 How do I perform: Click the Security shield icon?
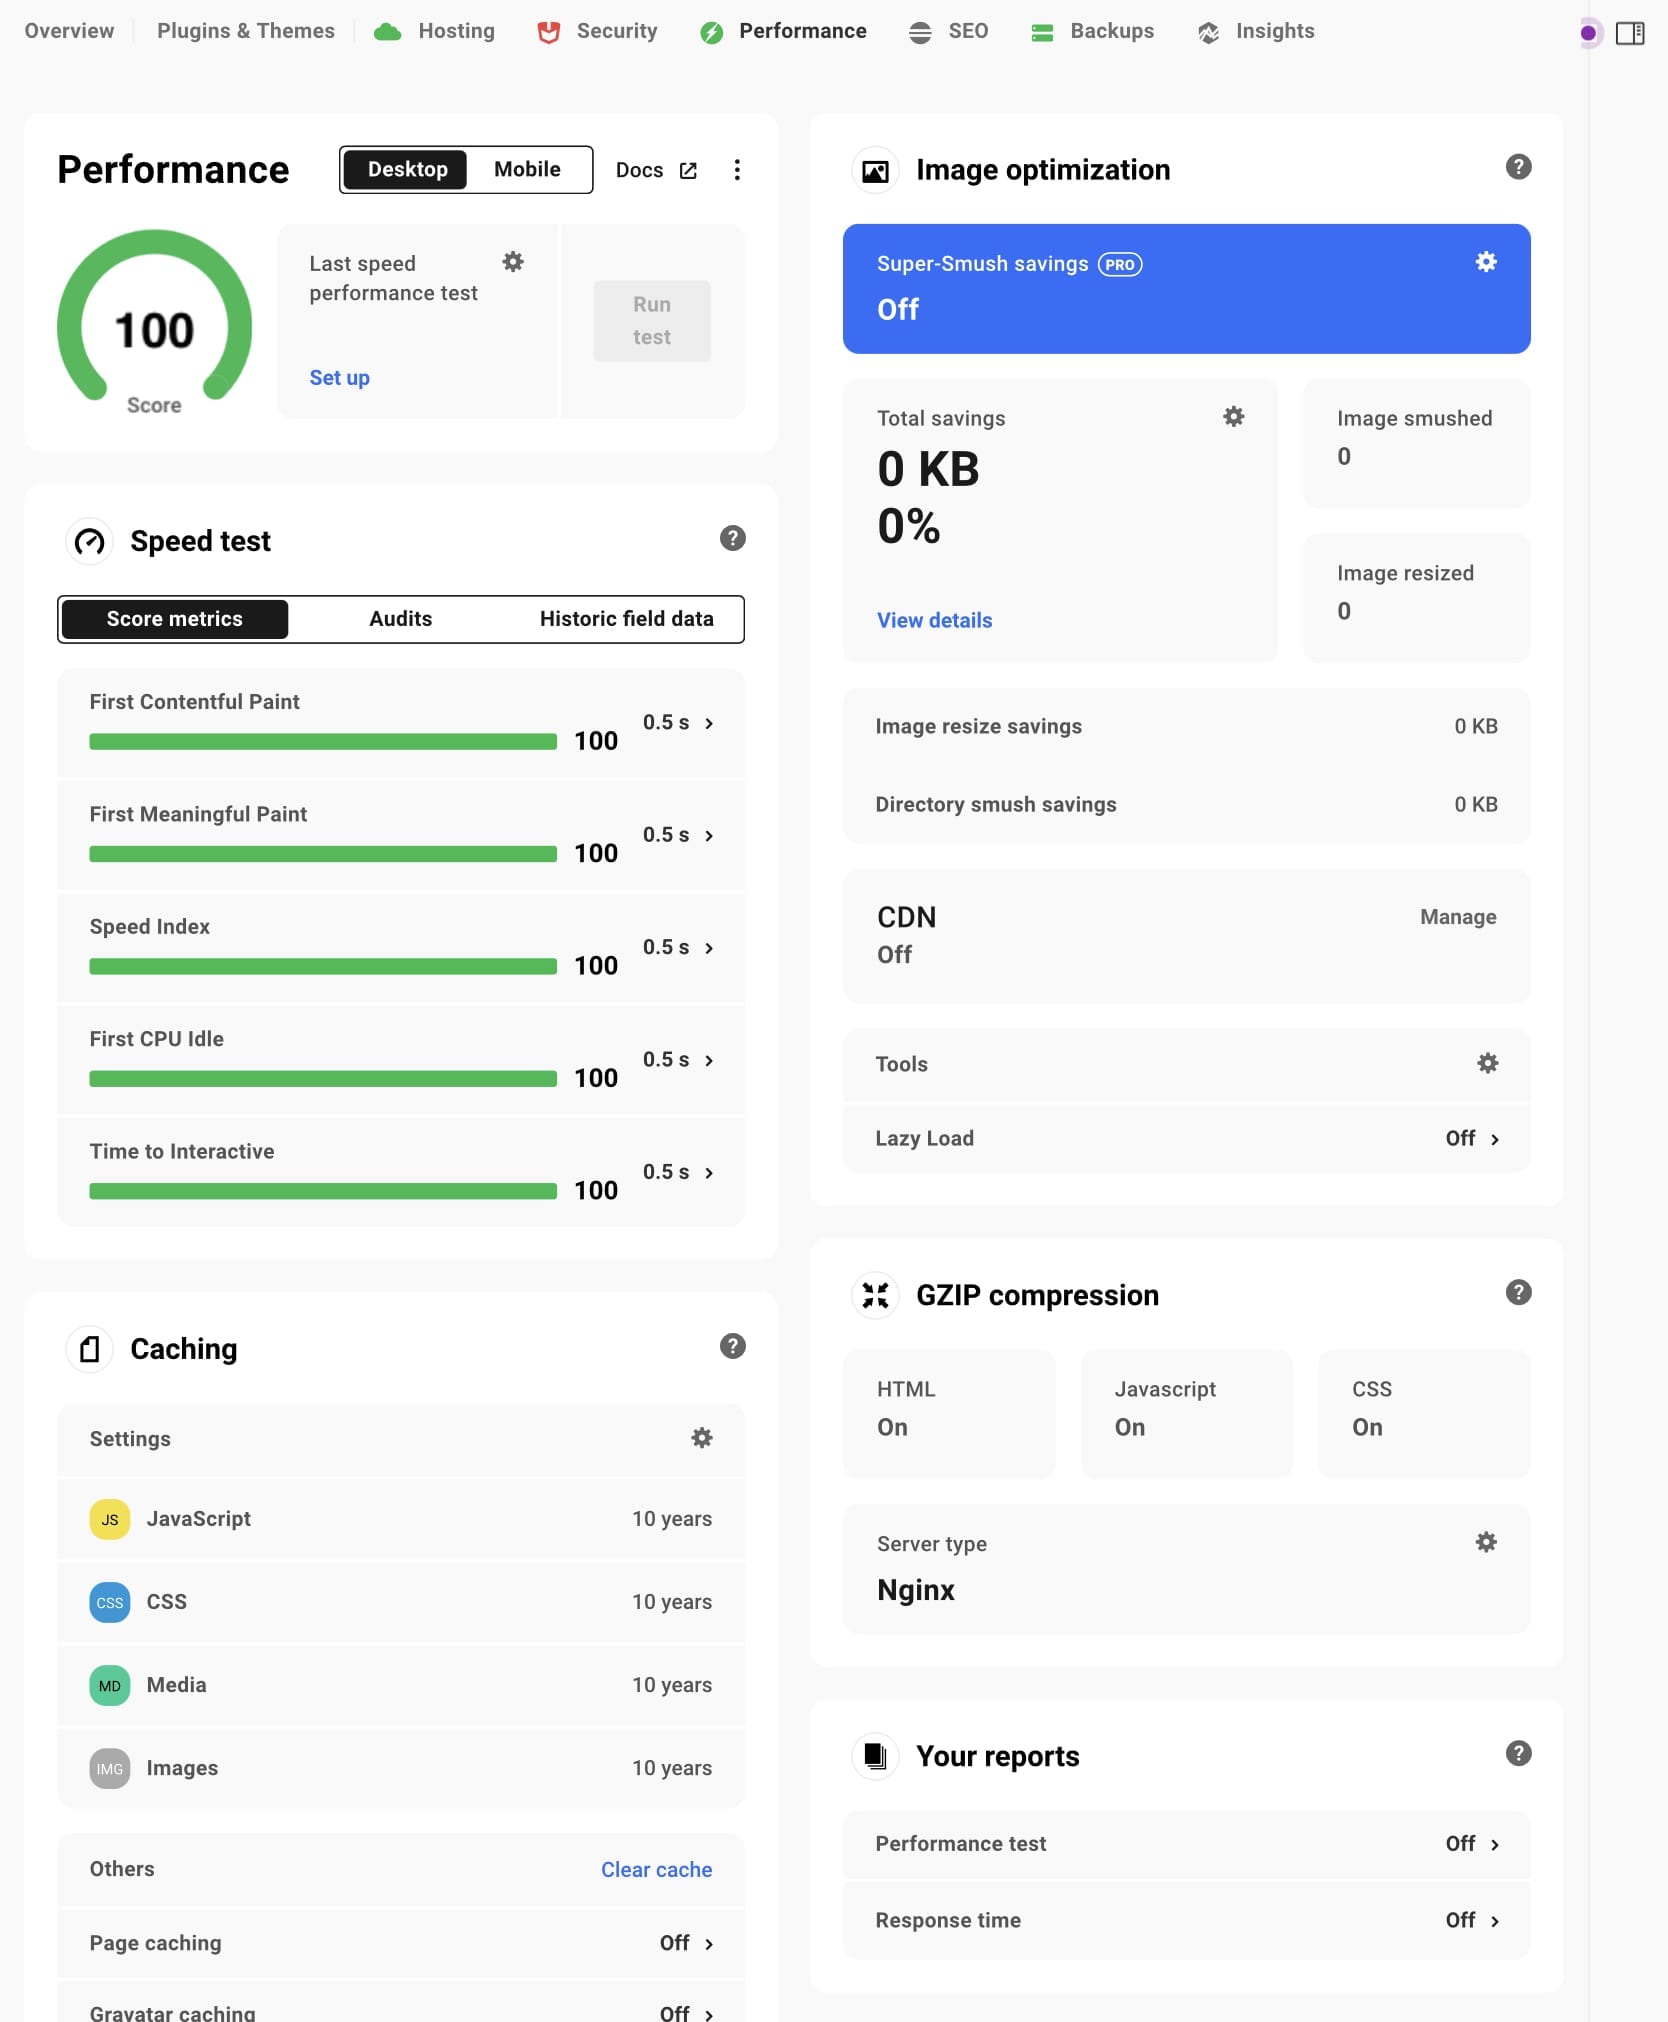tap(548, 32)
